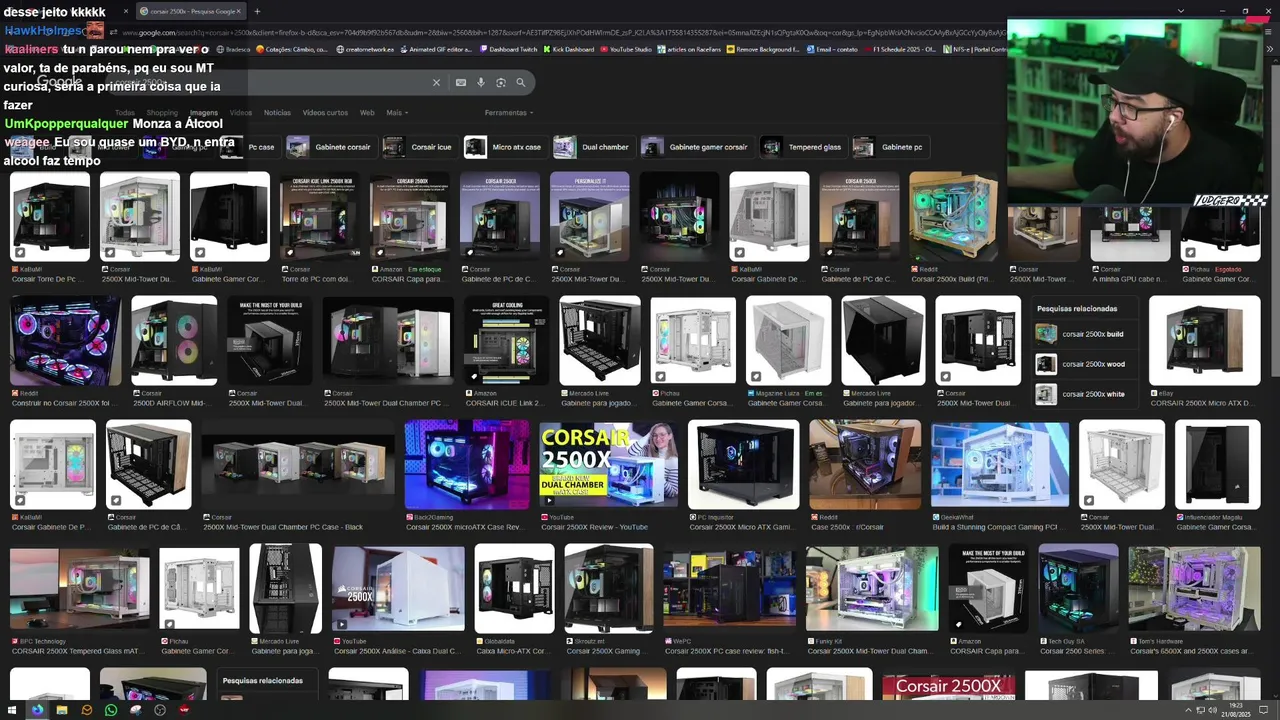The image size is (1280, 720).
Task: Open the Funky Kit 2500X Mid-Tower image
Action: click(872, 589)
